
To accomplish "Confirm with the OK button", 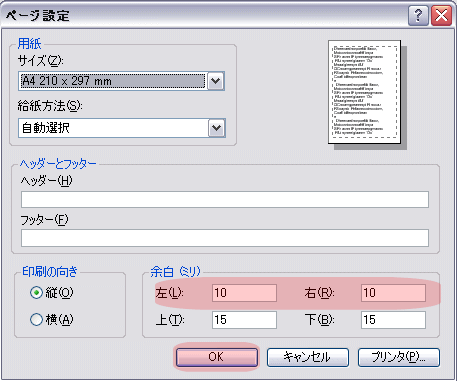I will [217, 357].
